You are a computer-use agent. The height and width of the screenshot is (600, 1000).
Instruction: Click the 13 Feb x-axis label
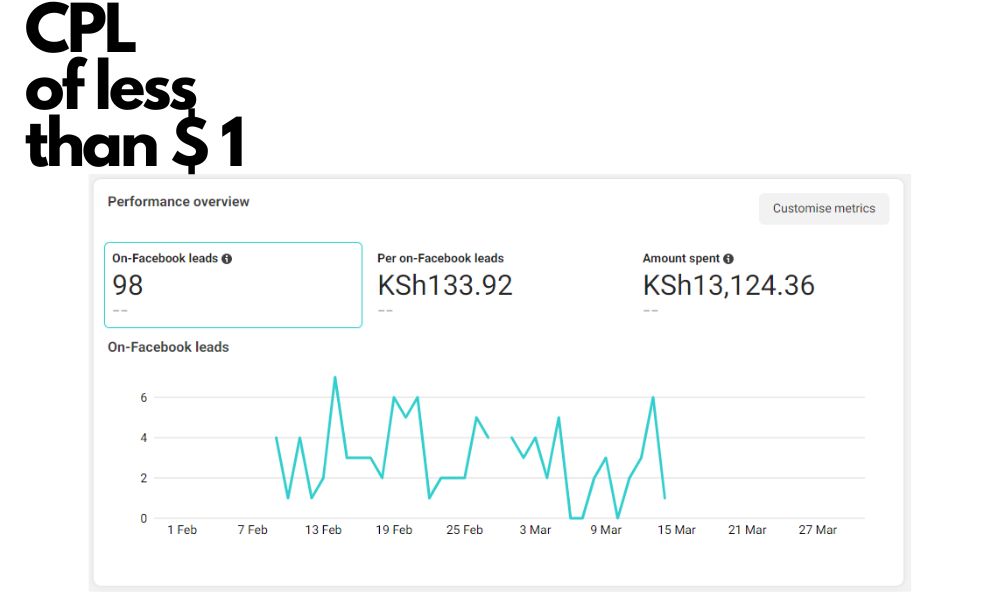pos(323,530)
